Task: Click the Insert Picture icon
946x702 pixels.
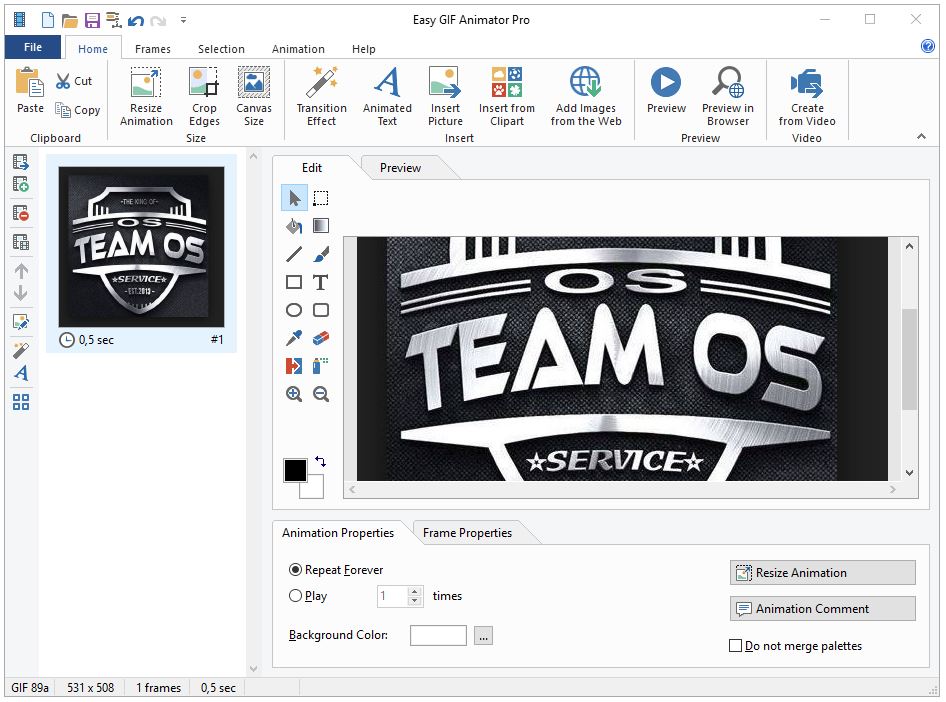Action: click(x=445, y=82)
